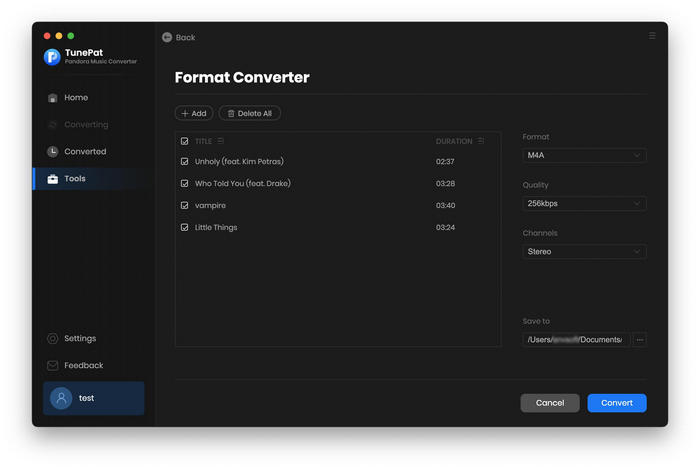Click the blue Convert button
Screen dimensions: 700x469
pos(617,403)
